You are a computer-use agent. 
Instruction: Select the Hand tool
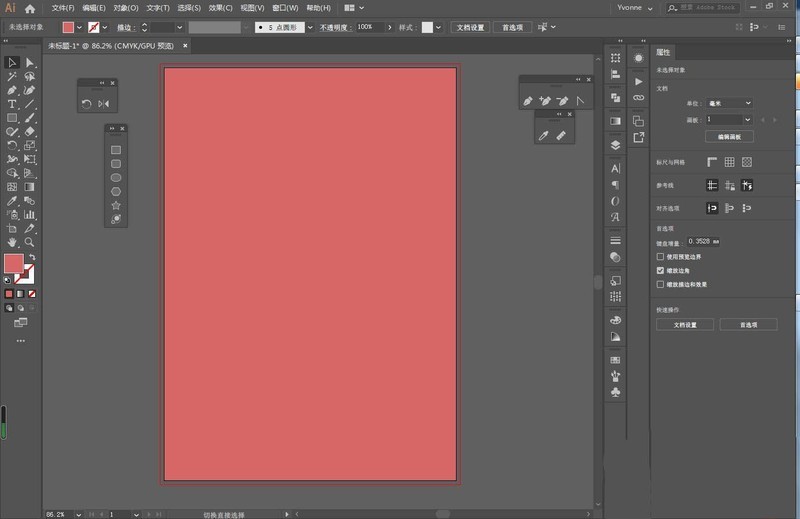pyautogui.click(x=11, y=242)
